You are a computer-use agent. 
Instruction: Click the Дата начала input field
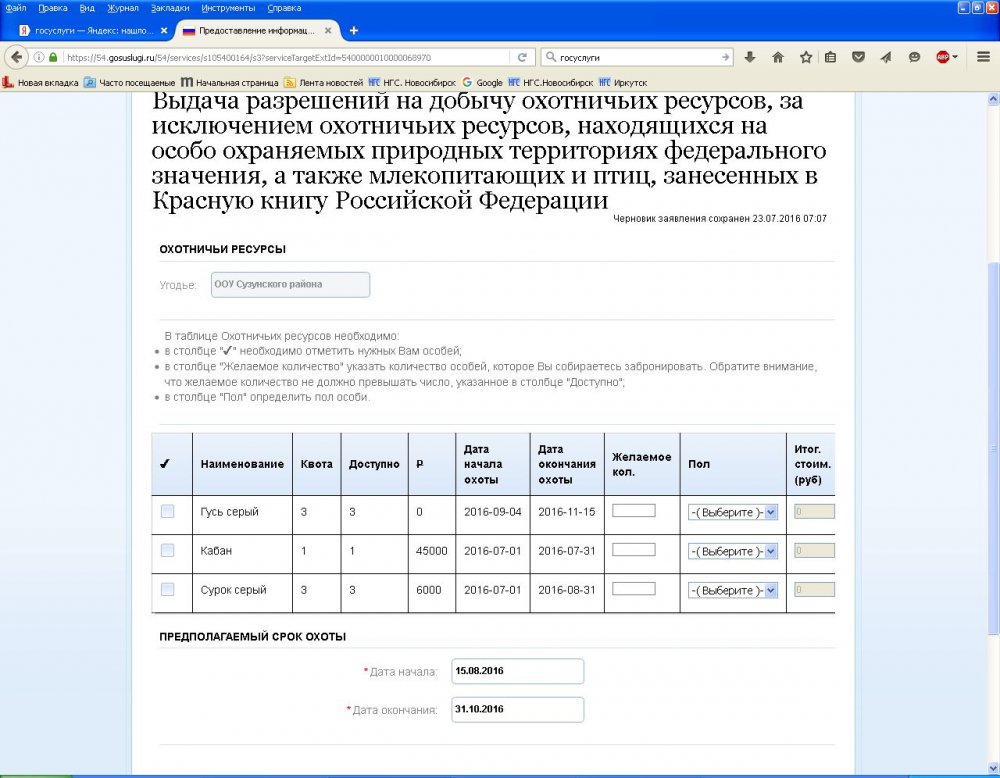[x=517, y=671]
